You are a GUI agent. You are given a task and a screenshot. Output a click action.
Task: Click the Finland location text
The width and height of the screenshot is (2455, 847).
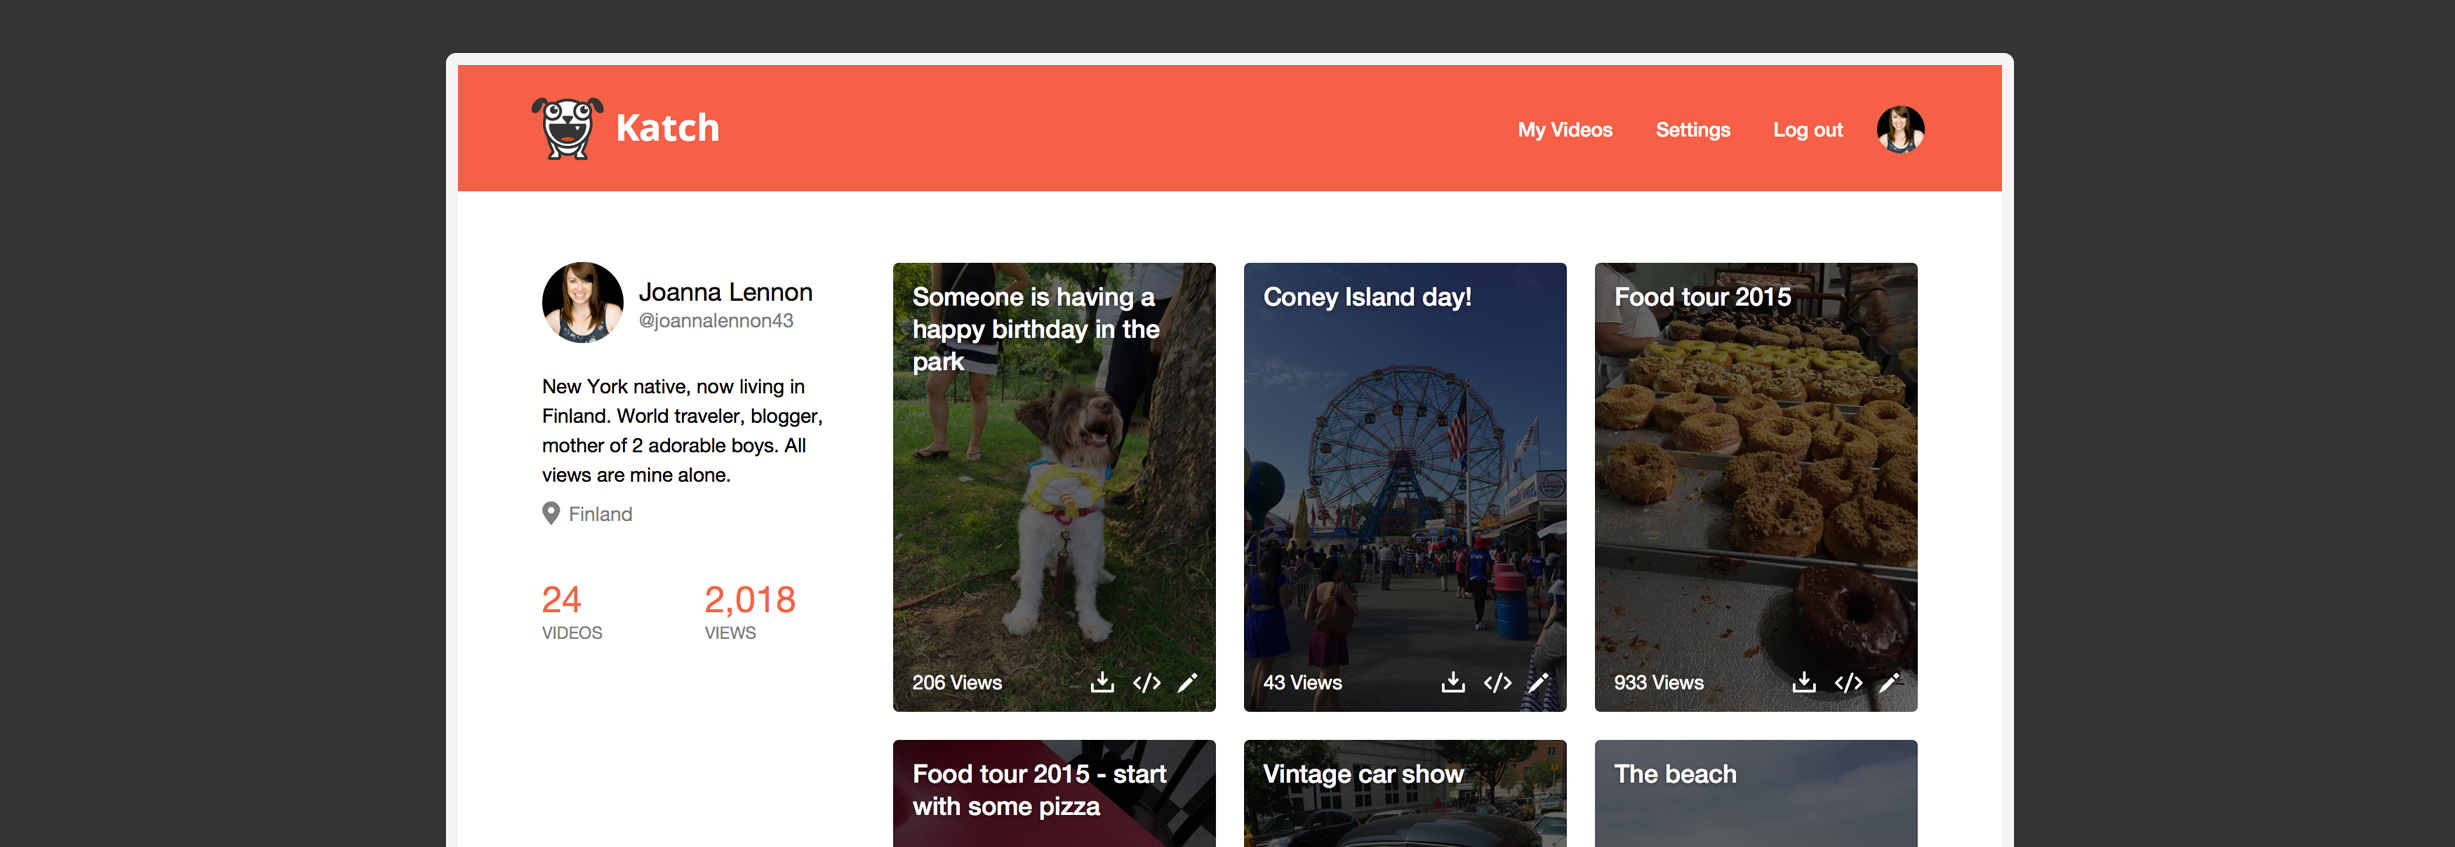(x=600, y=514)
